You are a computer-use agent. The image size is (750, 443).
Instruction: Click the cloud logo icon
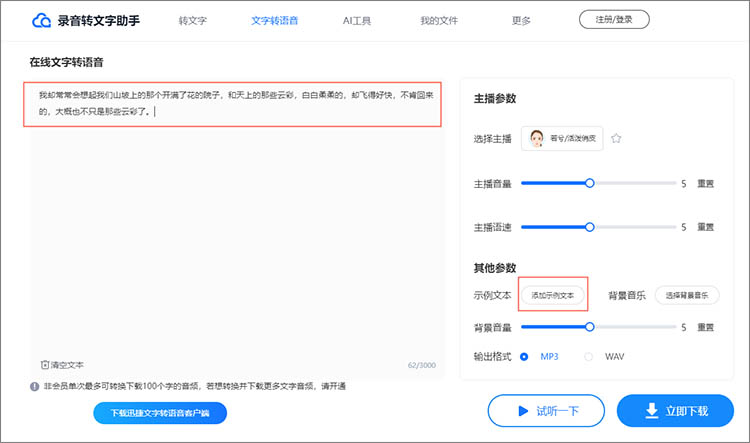point(41,21)
